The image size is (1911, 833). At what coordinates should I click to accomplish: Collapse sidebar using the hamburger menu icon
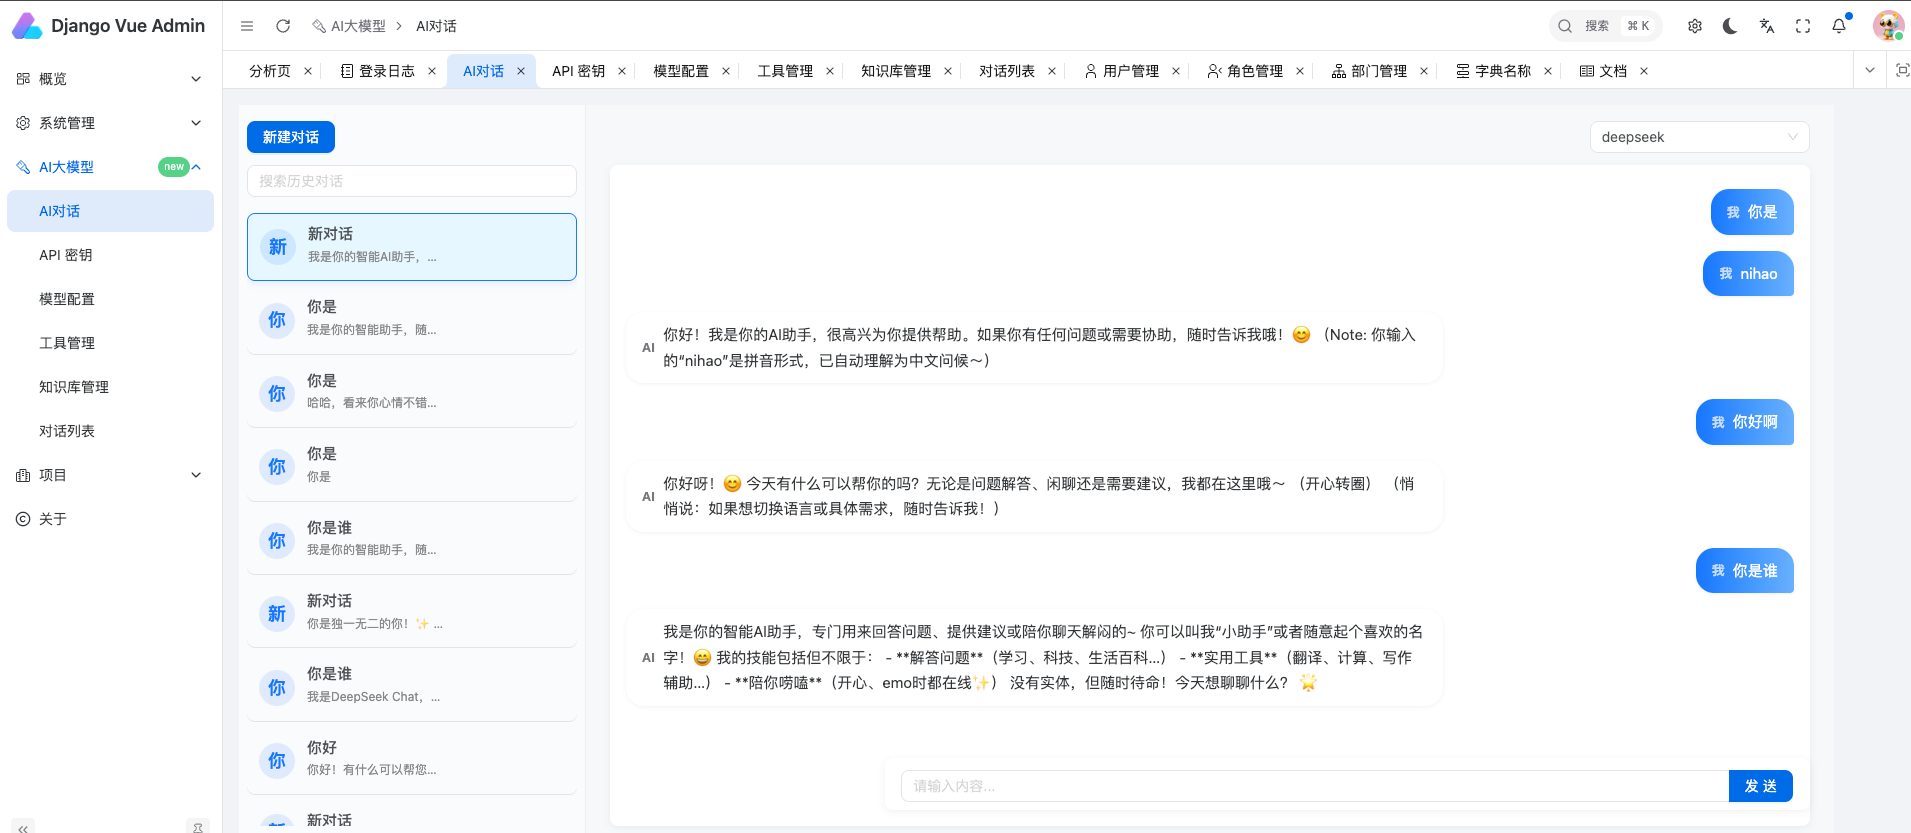pos(247,26)
